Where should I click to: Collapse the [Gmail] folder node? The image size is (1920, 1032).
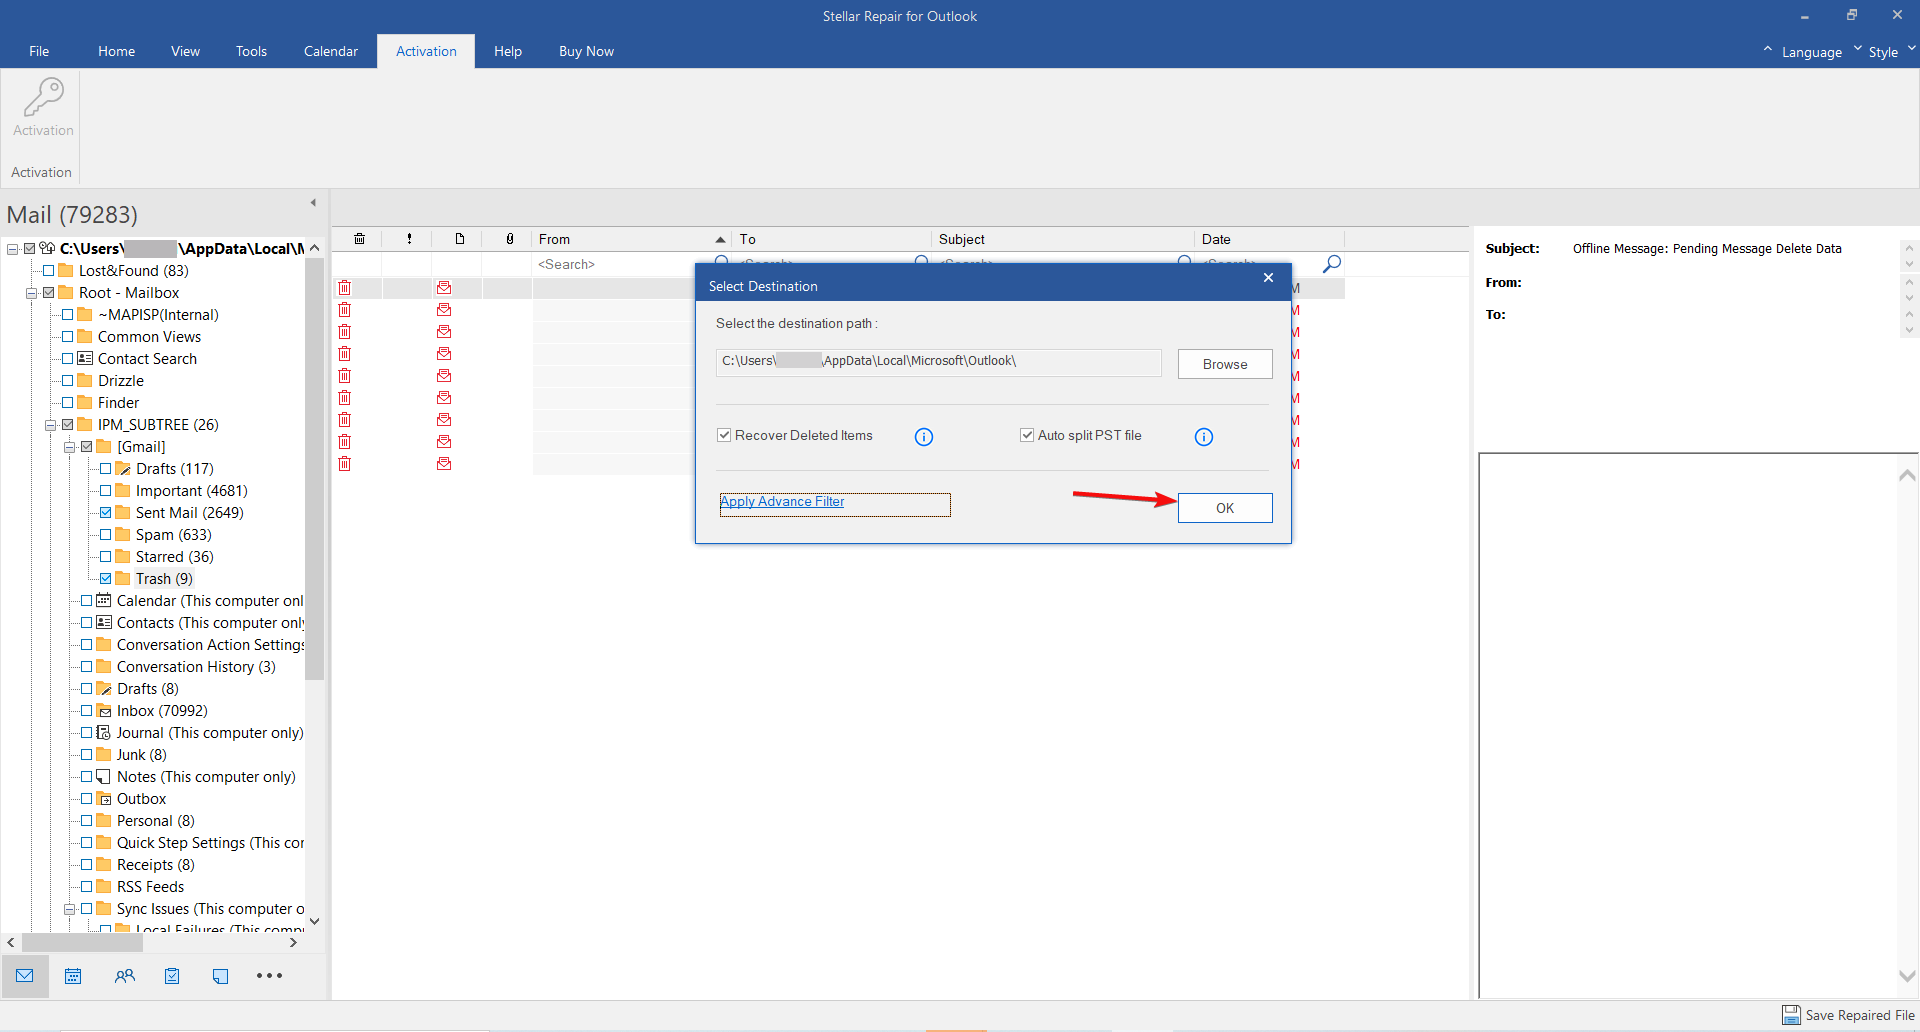pyautogui.click(x=69, y=447)
